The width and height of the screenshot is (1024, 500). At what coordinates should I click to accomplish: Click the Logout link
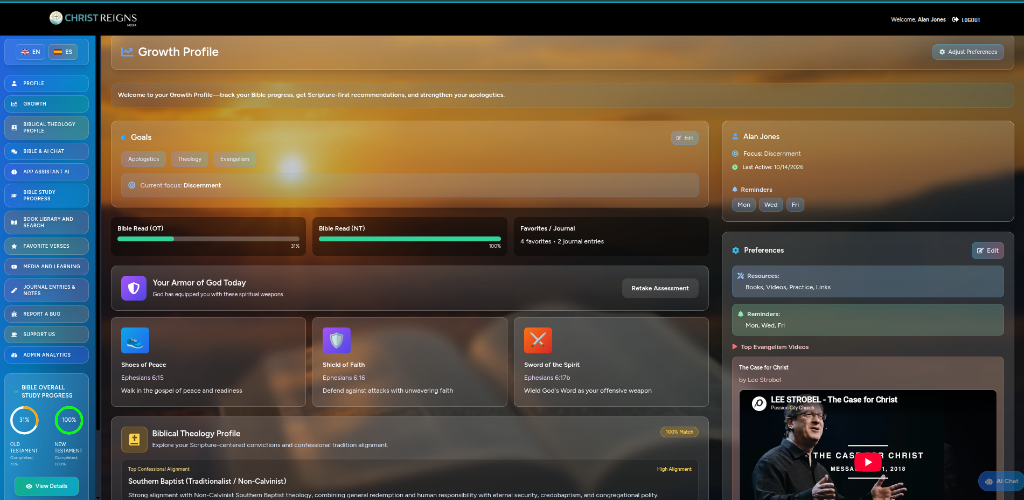(x=967, y=20)
